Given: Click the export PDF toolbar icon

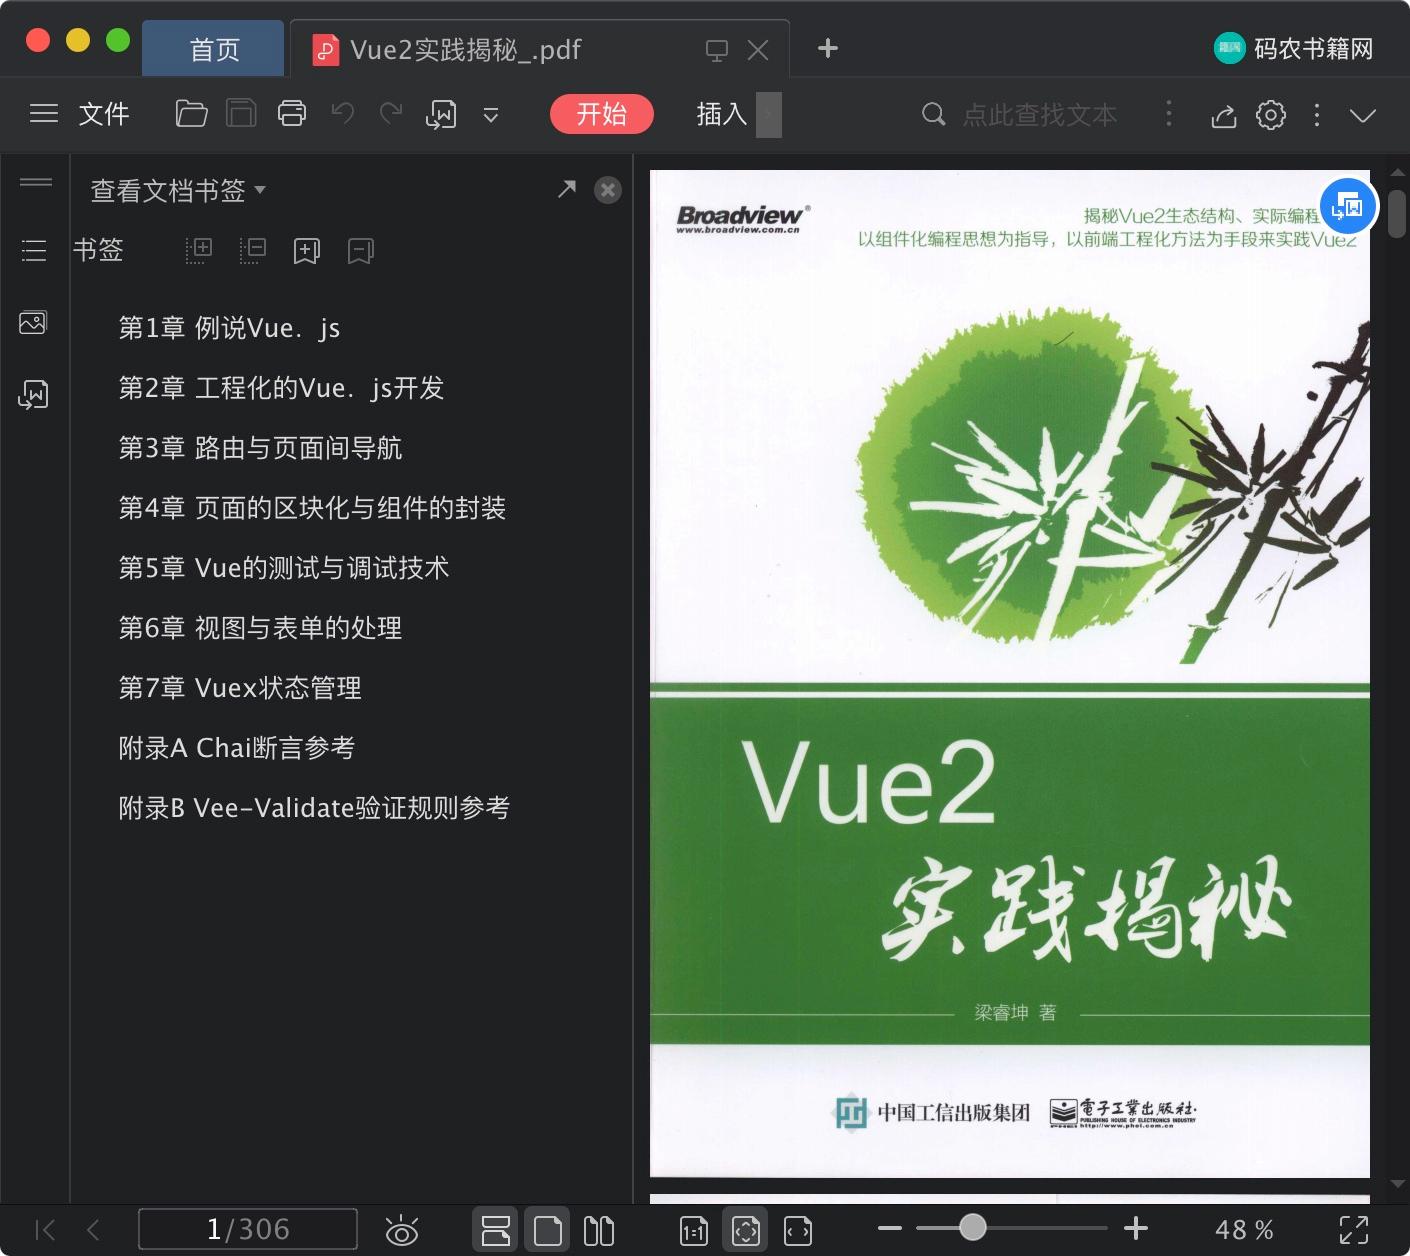Looking at the screenshot, I should pos(441,115).
